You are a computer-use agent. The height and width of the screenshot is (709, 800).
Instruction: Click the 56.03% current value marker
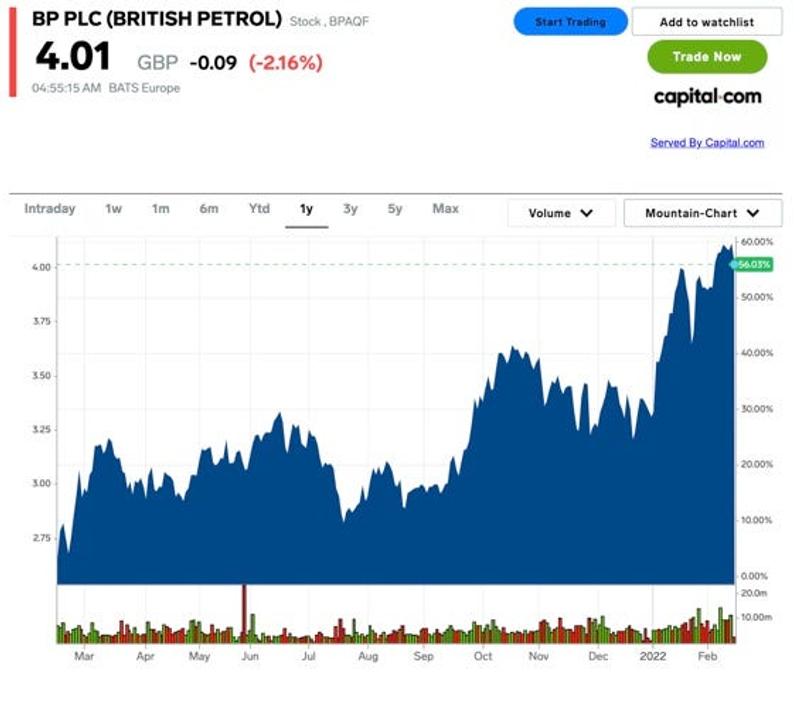tap(752, 264)
